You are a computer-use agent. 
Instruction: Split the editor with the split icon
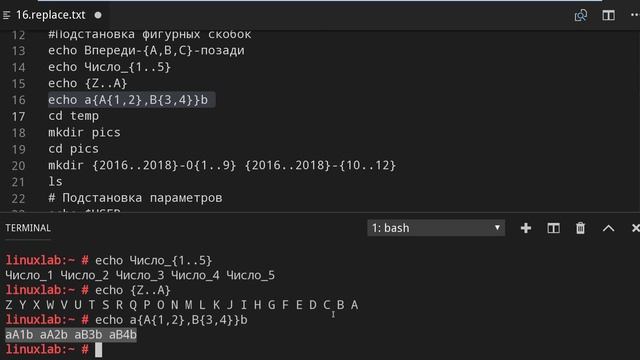click(608, 16)
